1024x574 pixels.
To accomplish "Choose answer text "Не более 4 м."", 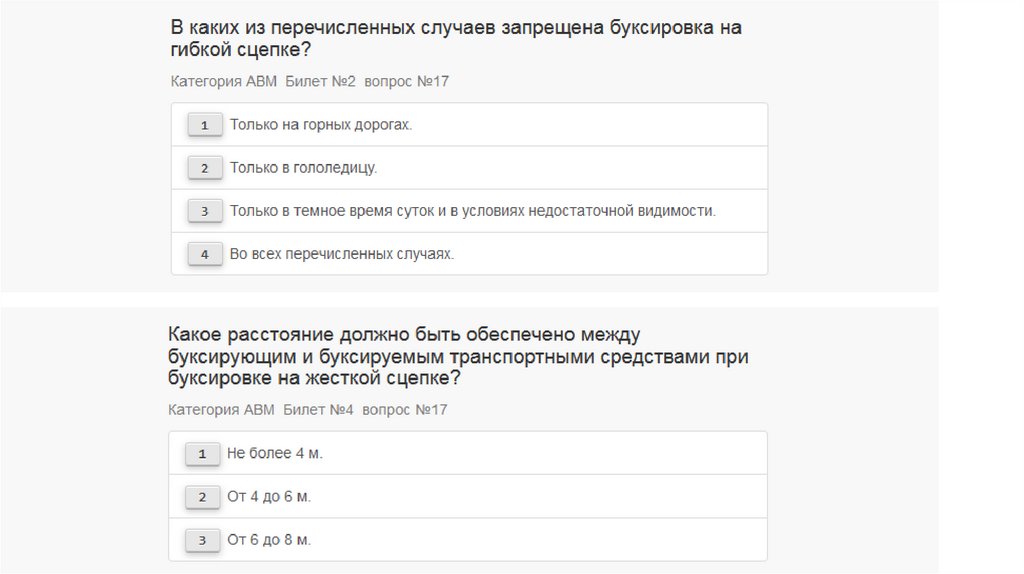I will click(275, 453).
